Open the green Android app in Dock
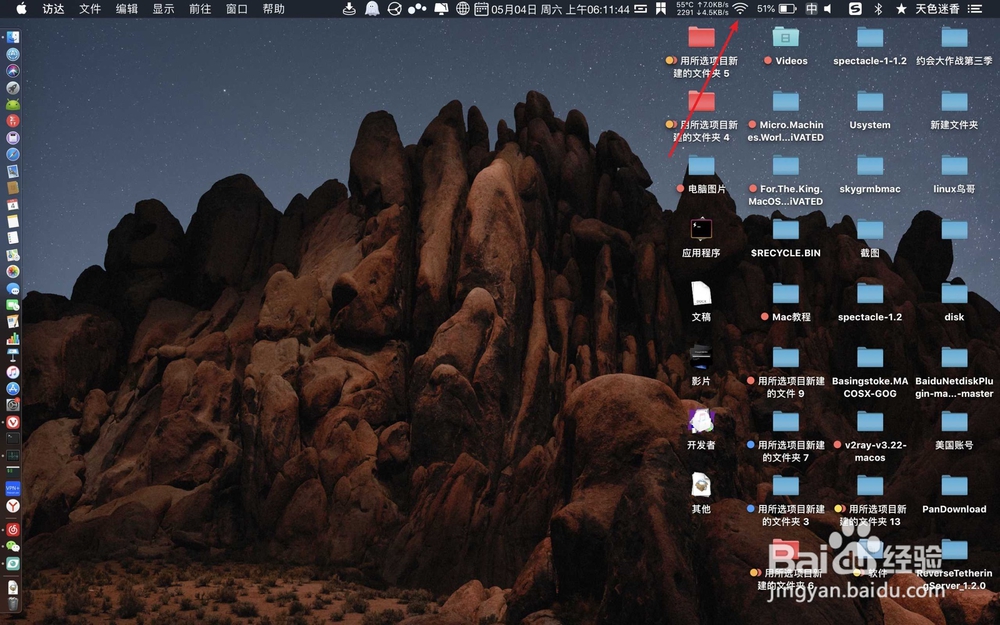This screenshot has height=625, width=1000. click(13, 104)
